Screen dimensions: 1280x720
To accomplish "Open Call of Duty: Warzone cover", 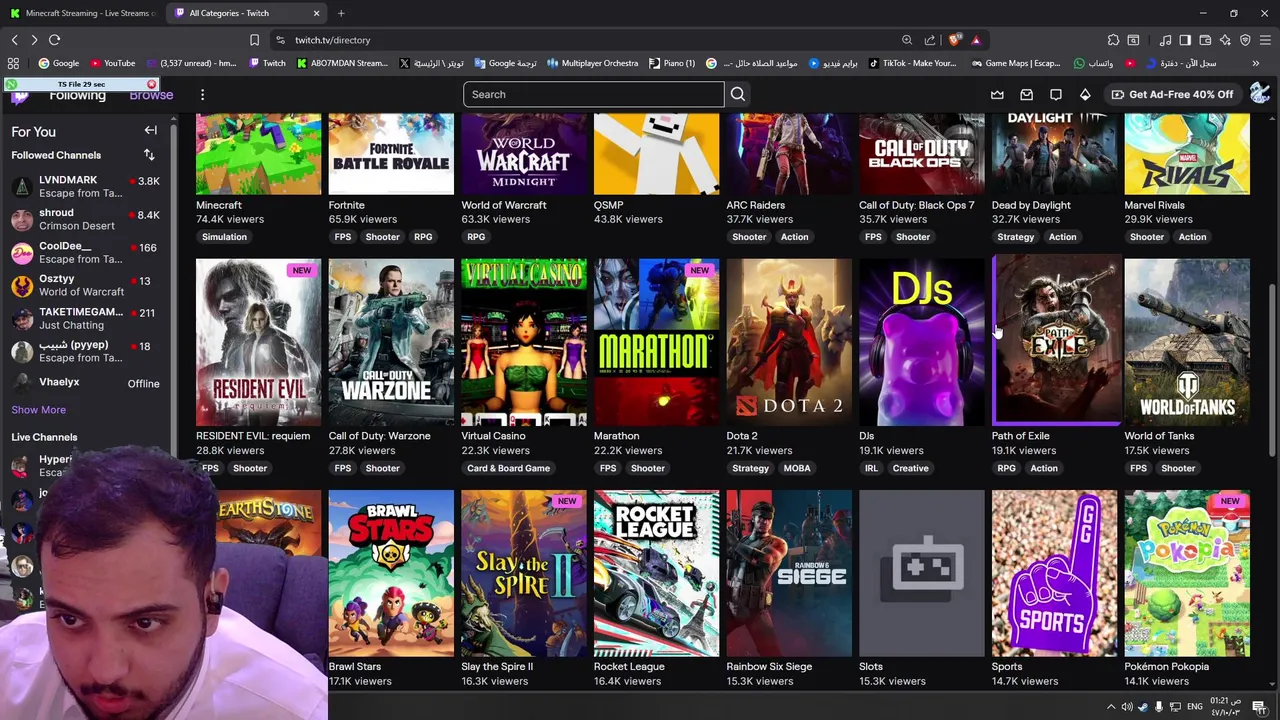I will [391, 342].
